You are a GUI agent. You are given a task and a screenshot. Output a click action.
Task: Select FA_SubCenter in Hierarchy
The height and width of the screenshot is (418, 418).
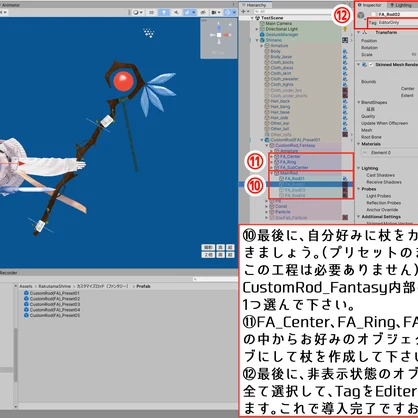pos(294,168)
